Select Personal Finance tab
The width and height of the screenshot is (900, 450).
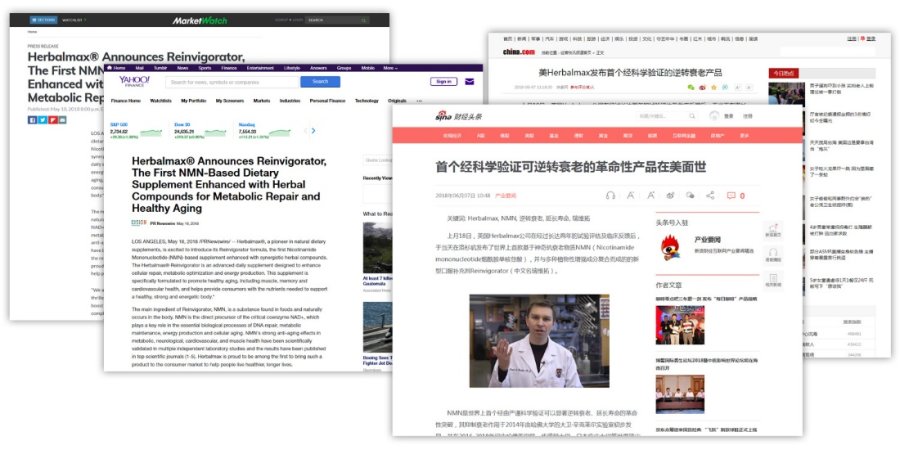(x=328, y=100)
